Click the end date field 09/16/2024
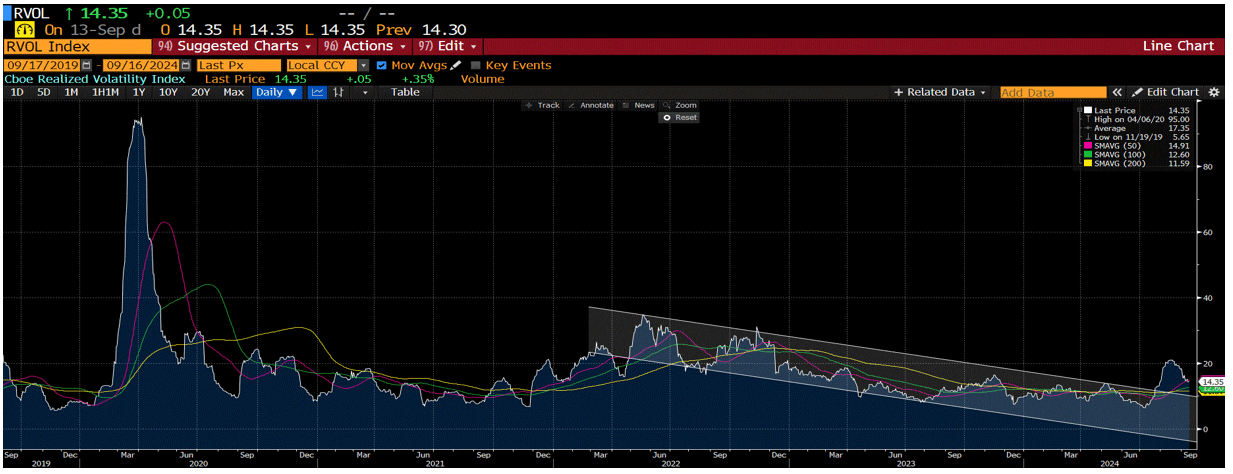Screen dimensions: 1233x474 tap(142, 65)
